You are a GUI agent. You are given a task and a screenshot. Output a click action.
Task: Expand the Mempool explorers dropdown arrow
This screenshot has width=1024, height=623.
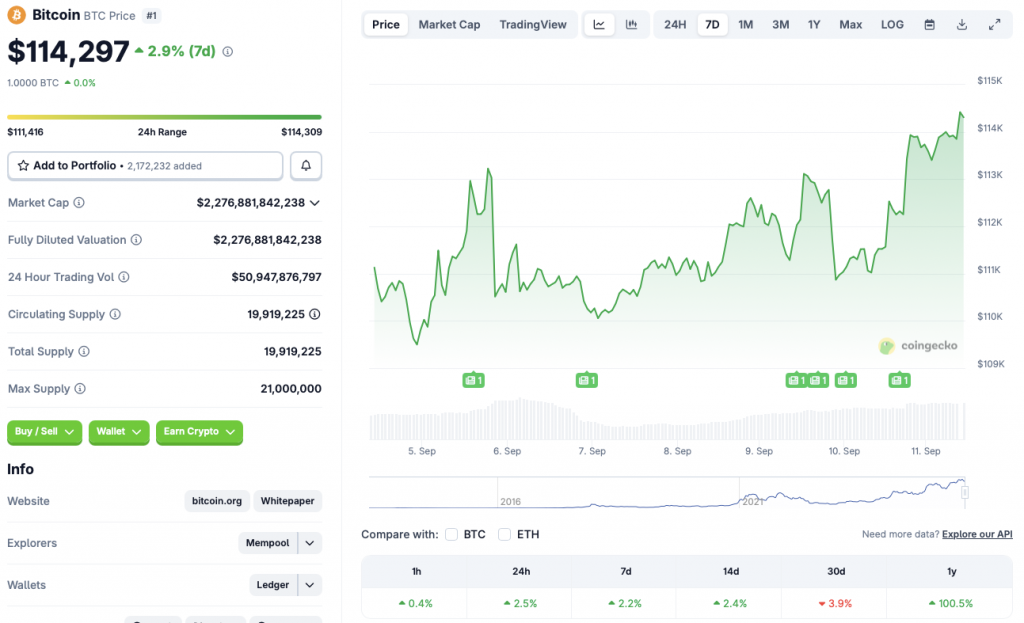[x=310, y=543]
